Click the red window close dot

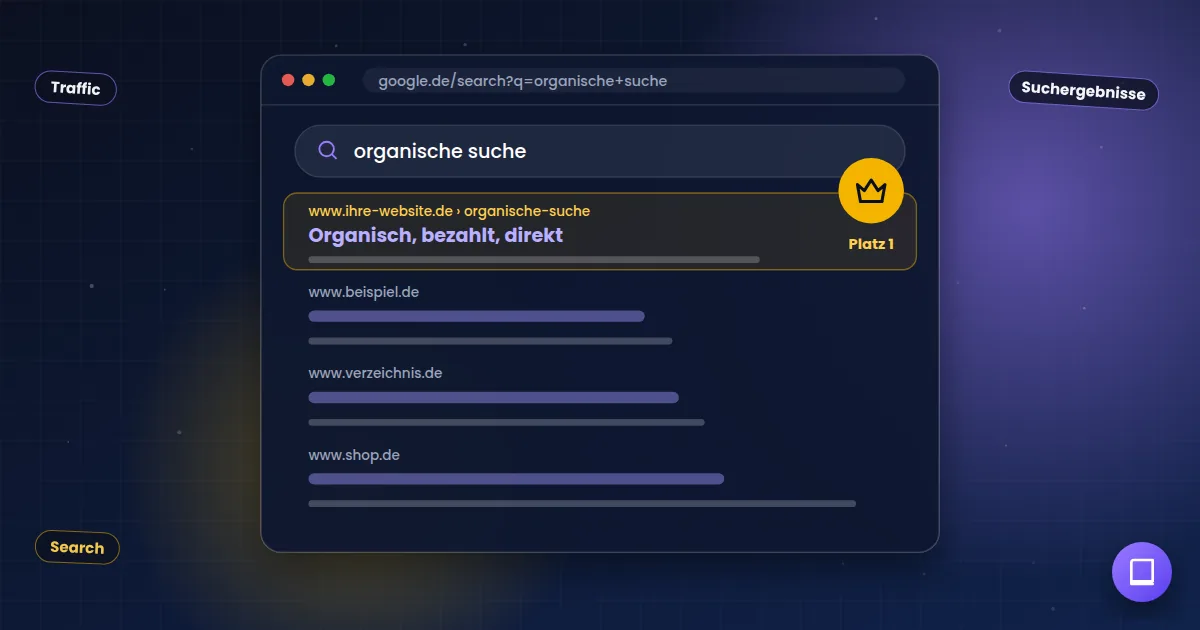(288, 80)
